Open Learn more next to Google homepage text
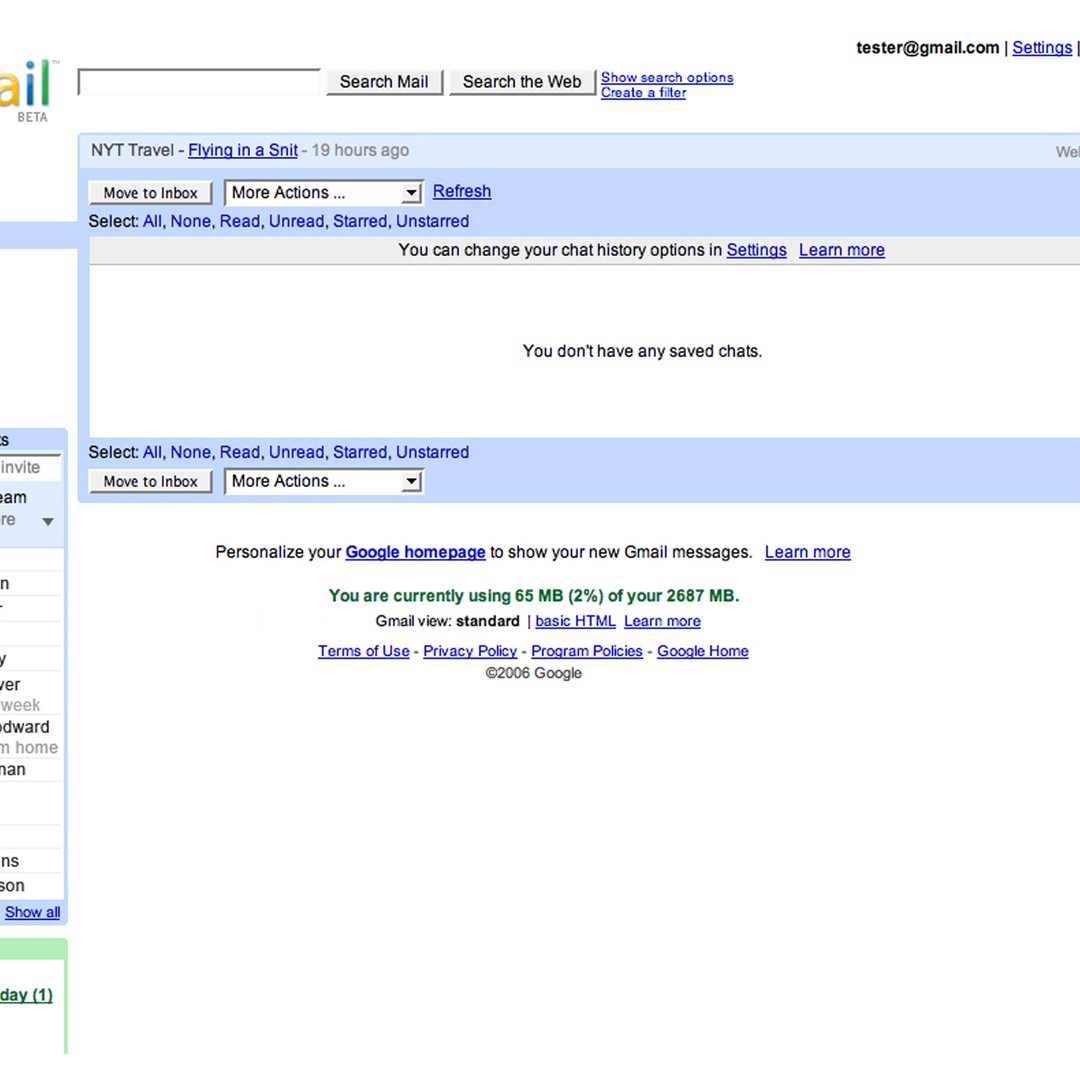This screenshot has height=1080, width=1080. point(807,552)
